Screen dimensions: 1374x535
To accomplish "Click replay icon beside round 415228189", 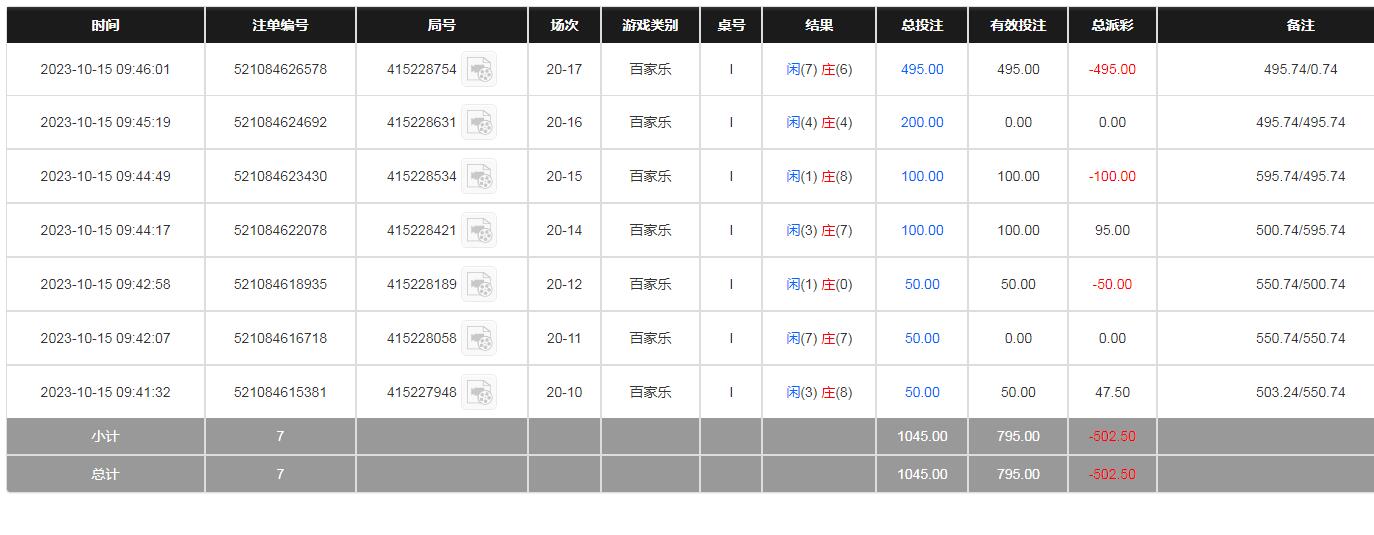I will (480, 285).
